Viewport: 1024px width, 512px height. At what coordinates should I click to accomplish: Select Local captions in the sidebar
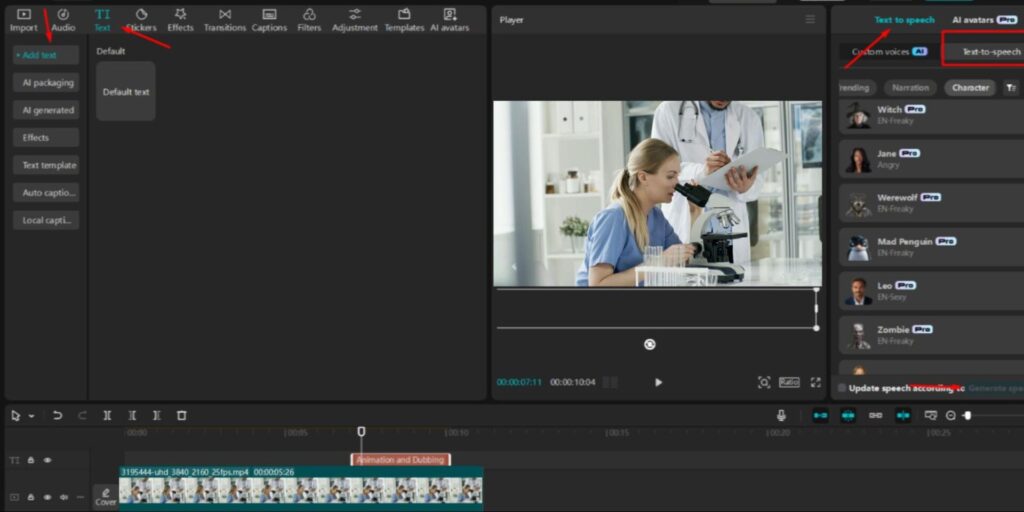(x=46, y=220)
